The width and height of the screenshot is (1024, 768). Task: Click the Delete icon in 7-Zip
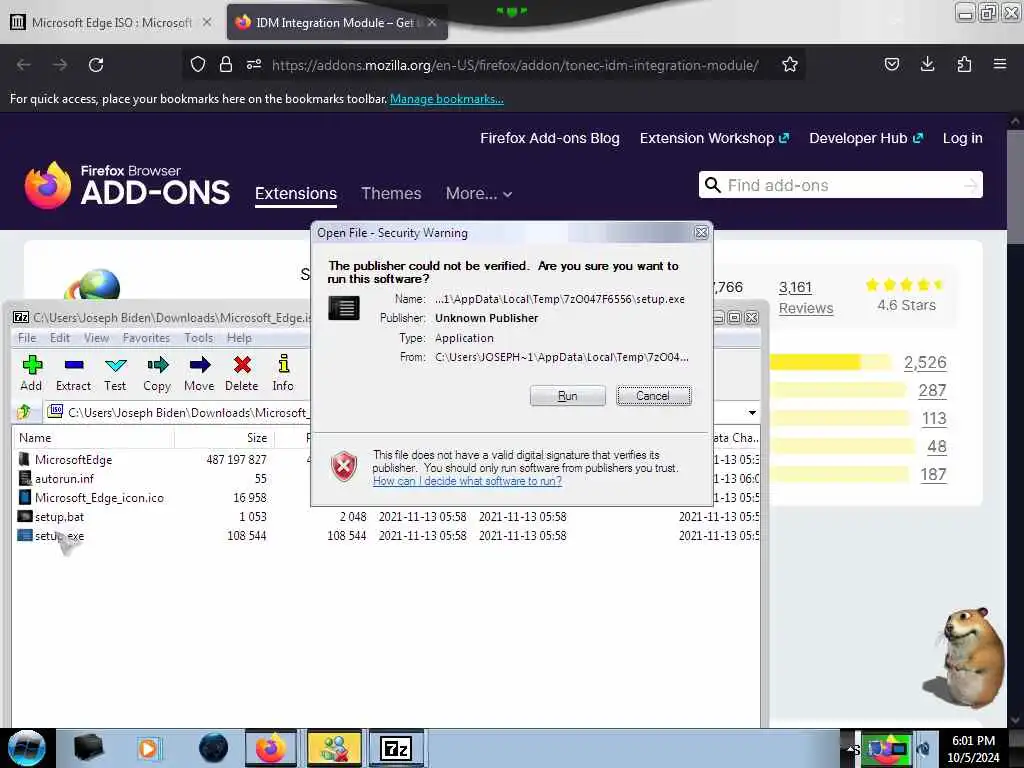coord(242,373)
